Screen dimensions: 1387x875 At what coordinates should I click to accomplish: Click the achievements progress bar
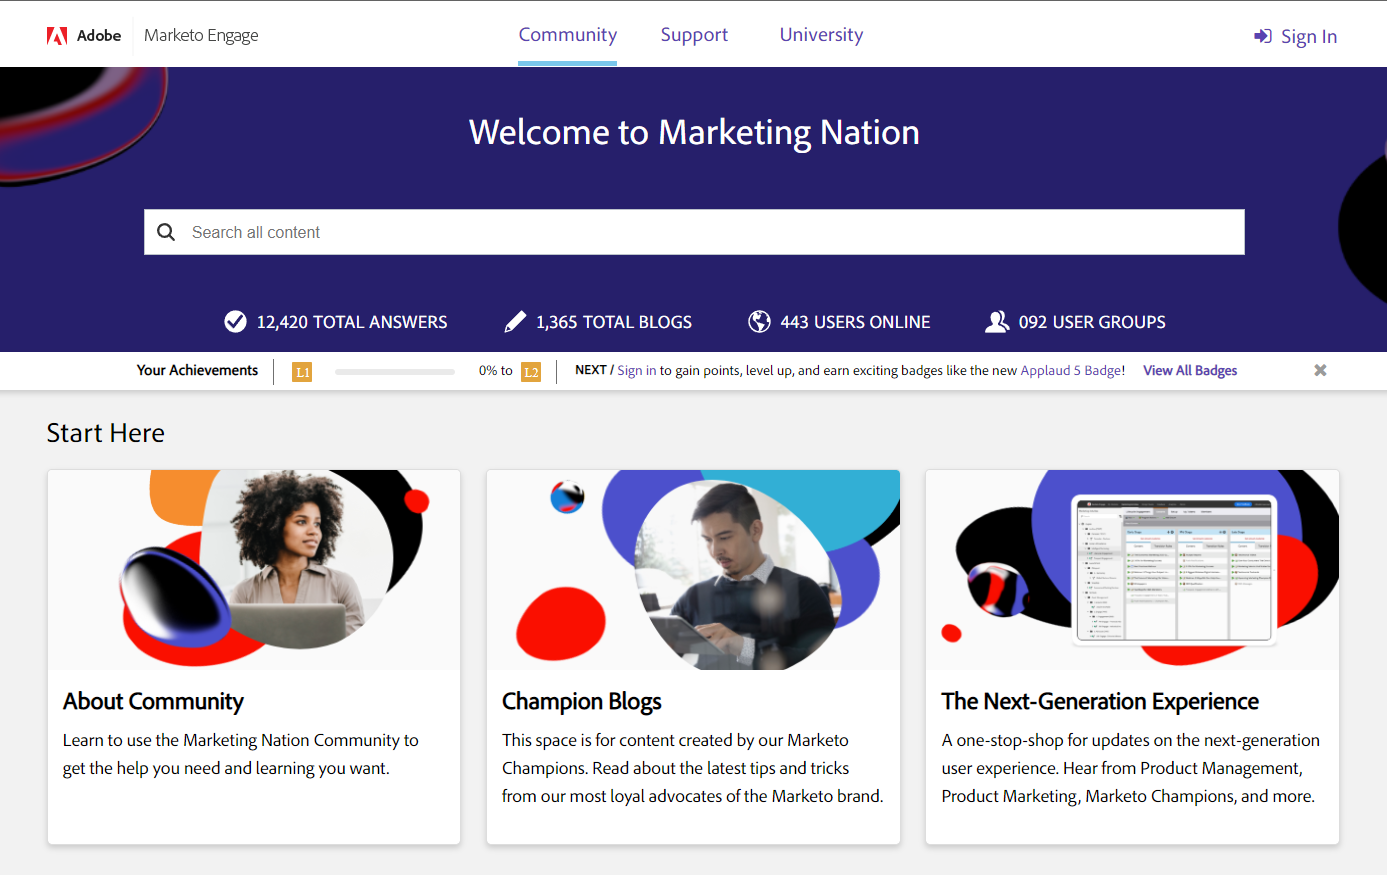pyautogui.click(x=395, y=371)
